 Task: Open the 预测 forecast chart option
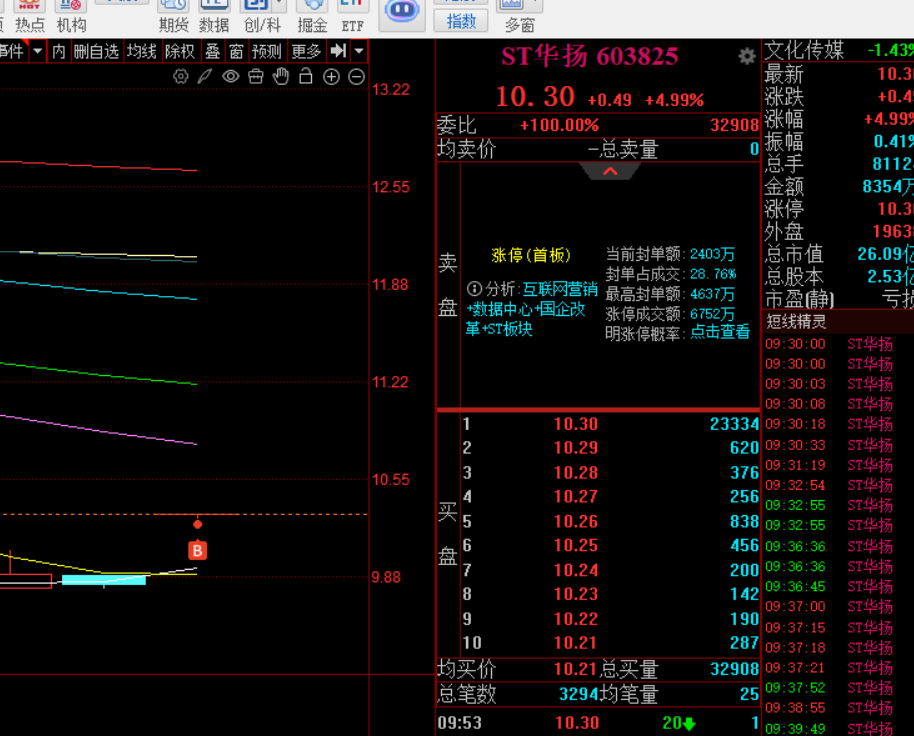coord(266,51)
